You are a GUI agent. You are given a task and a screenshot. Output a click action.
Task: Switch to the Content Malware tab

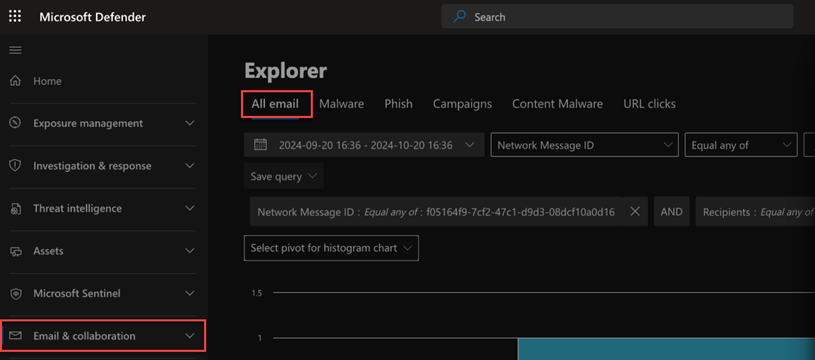tap(557, 104)
